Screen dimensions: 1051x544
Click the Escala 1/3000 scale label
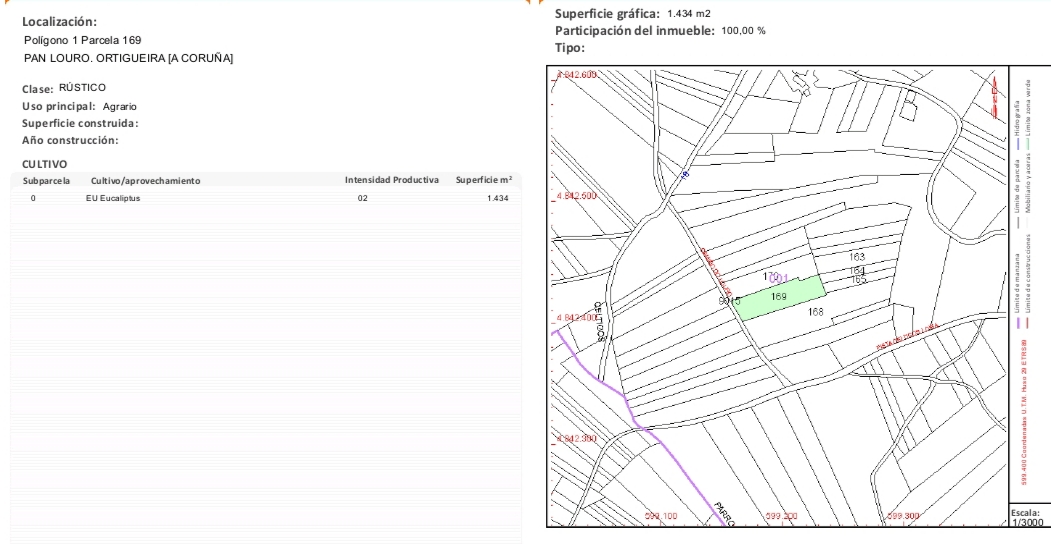point(1029,518)
